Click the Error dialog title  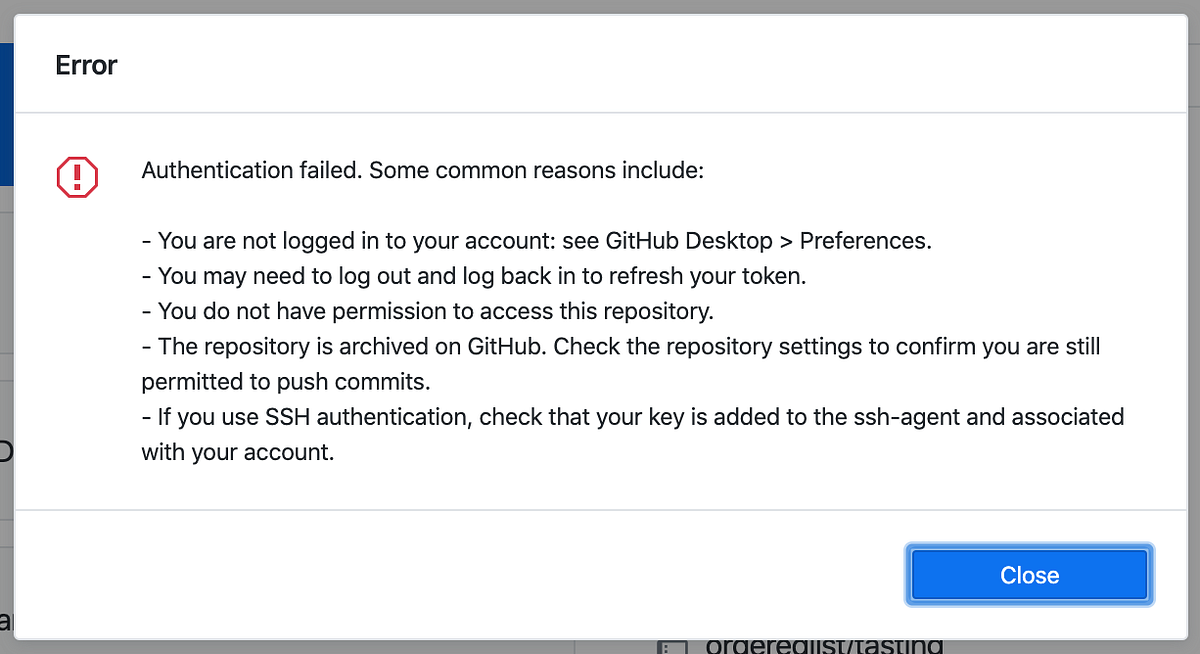86,64
